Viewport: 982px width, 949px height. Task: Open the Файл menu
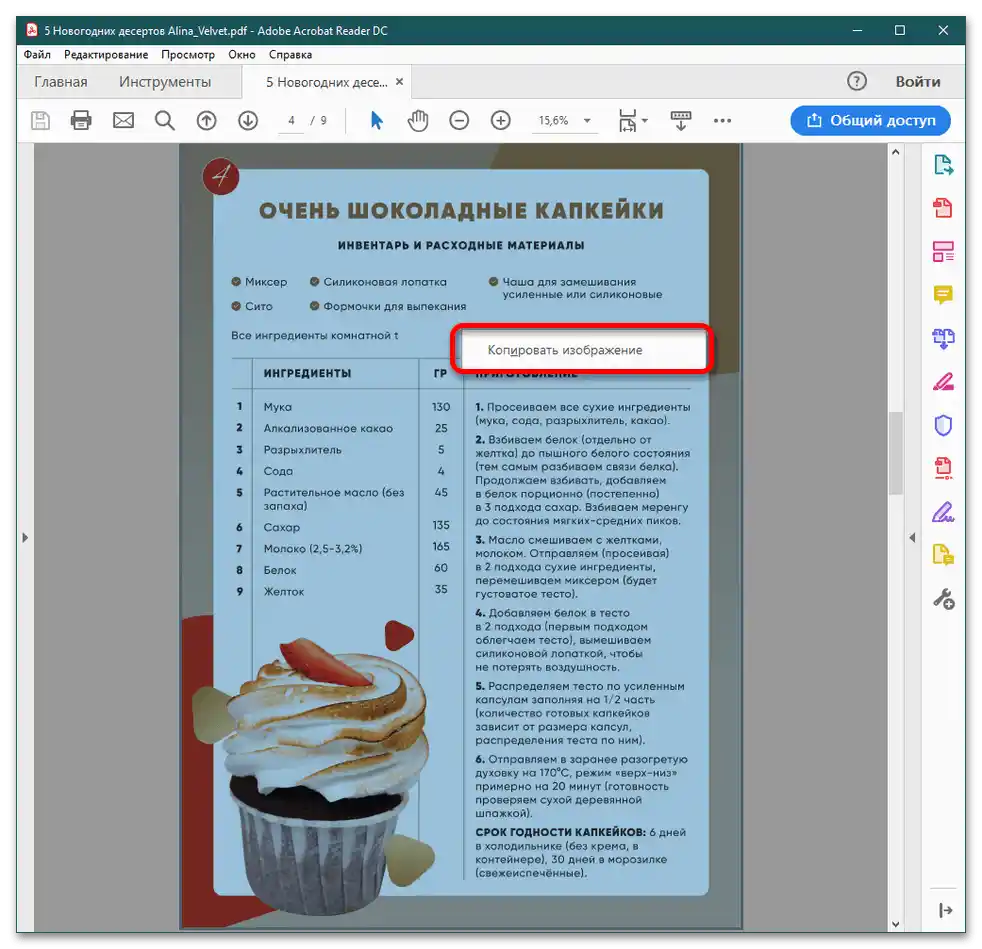click(x=37, y=54)
